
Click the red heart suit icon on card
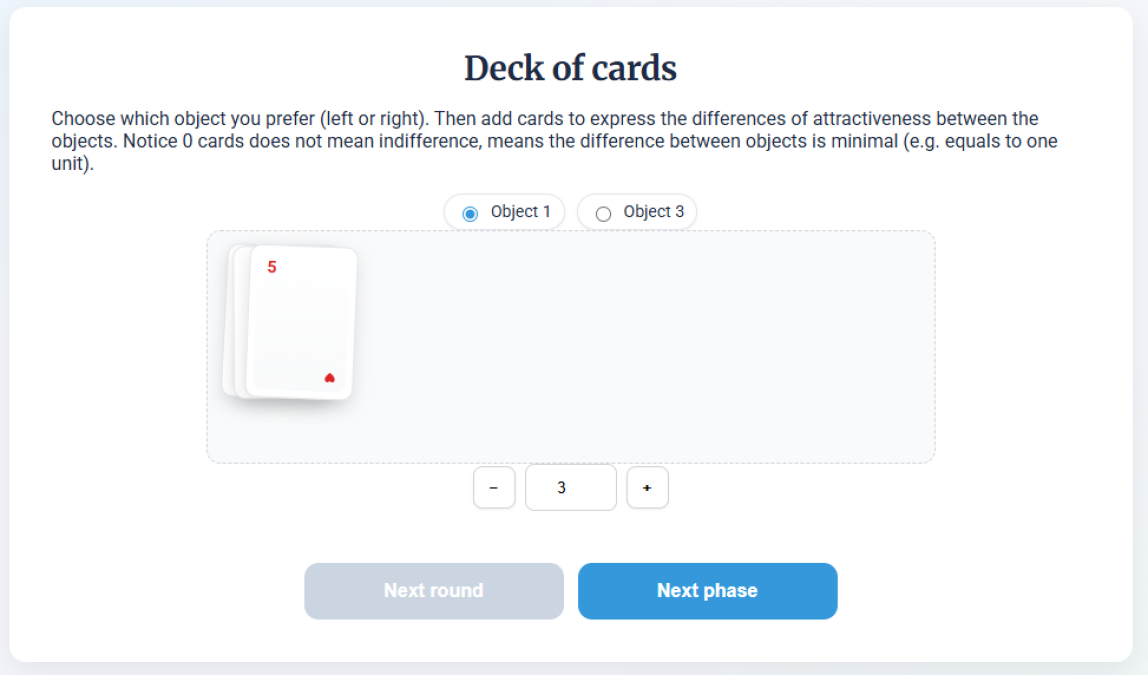click(330, 378)
